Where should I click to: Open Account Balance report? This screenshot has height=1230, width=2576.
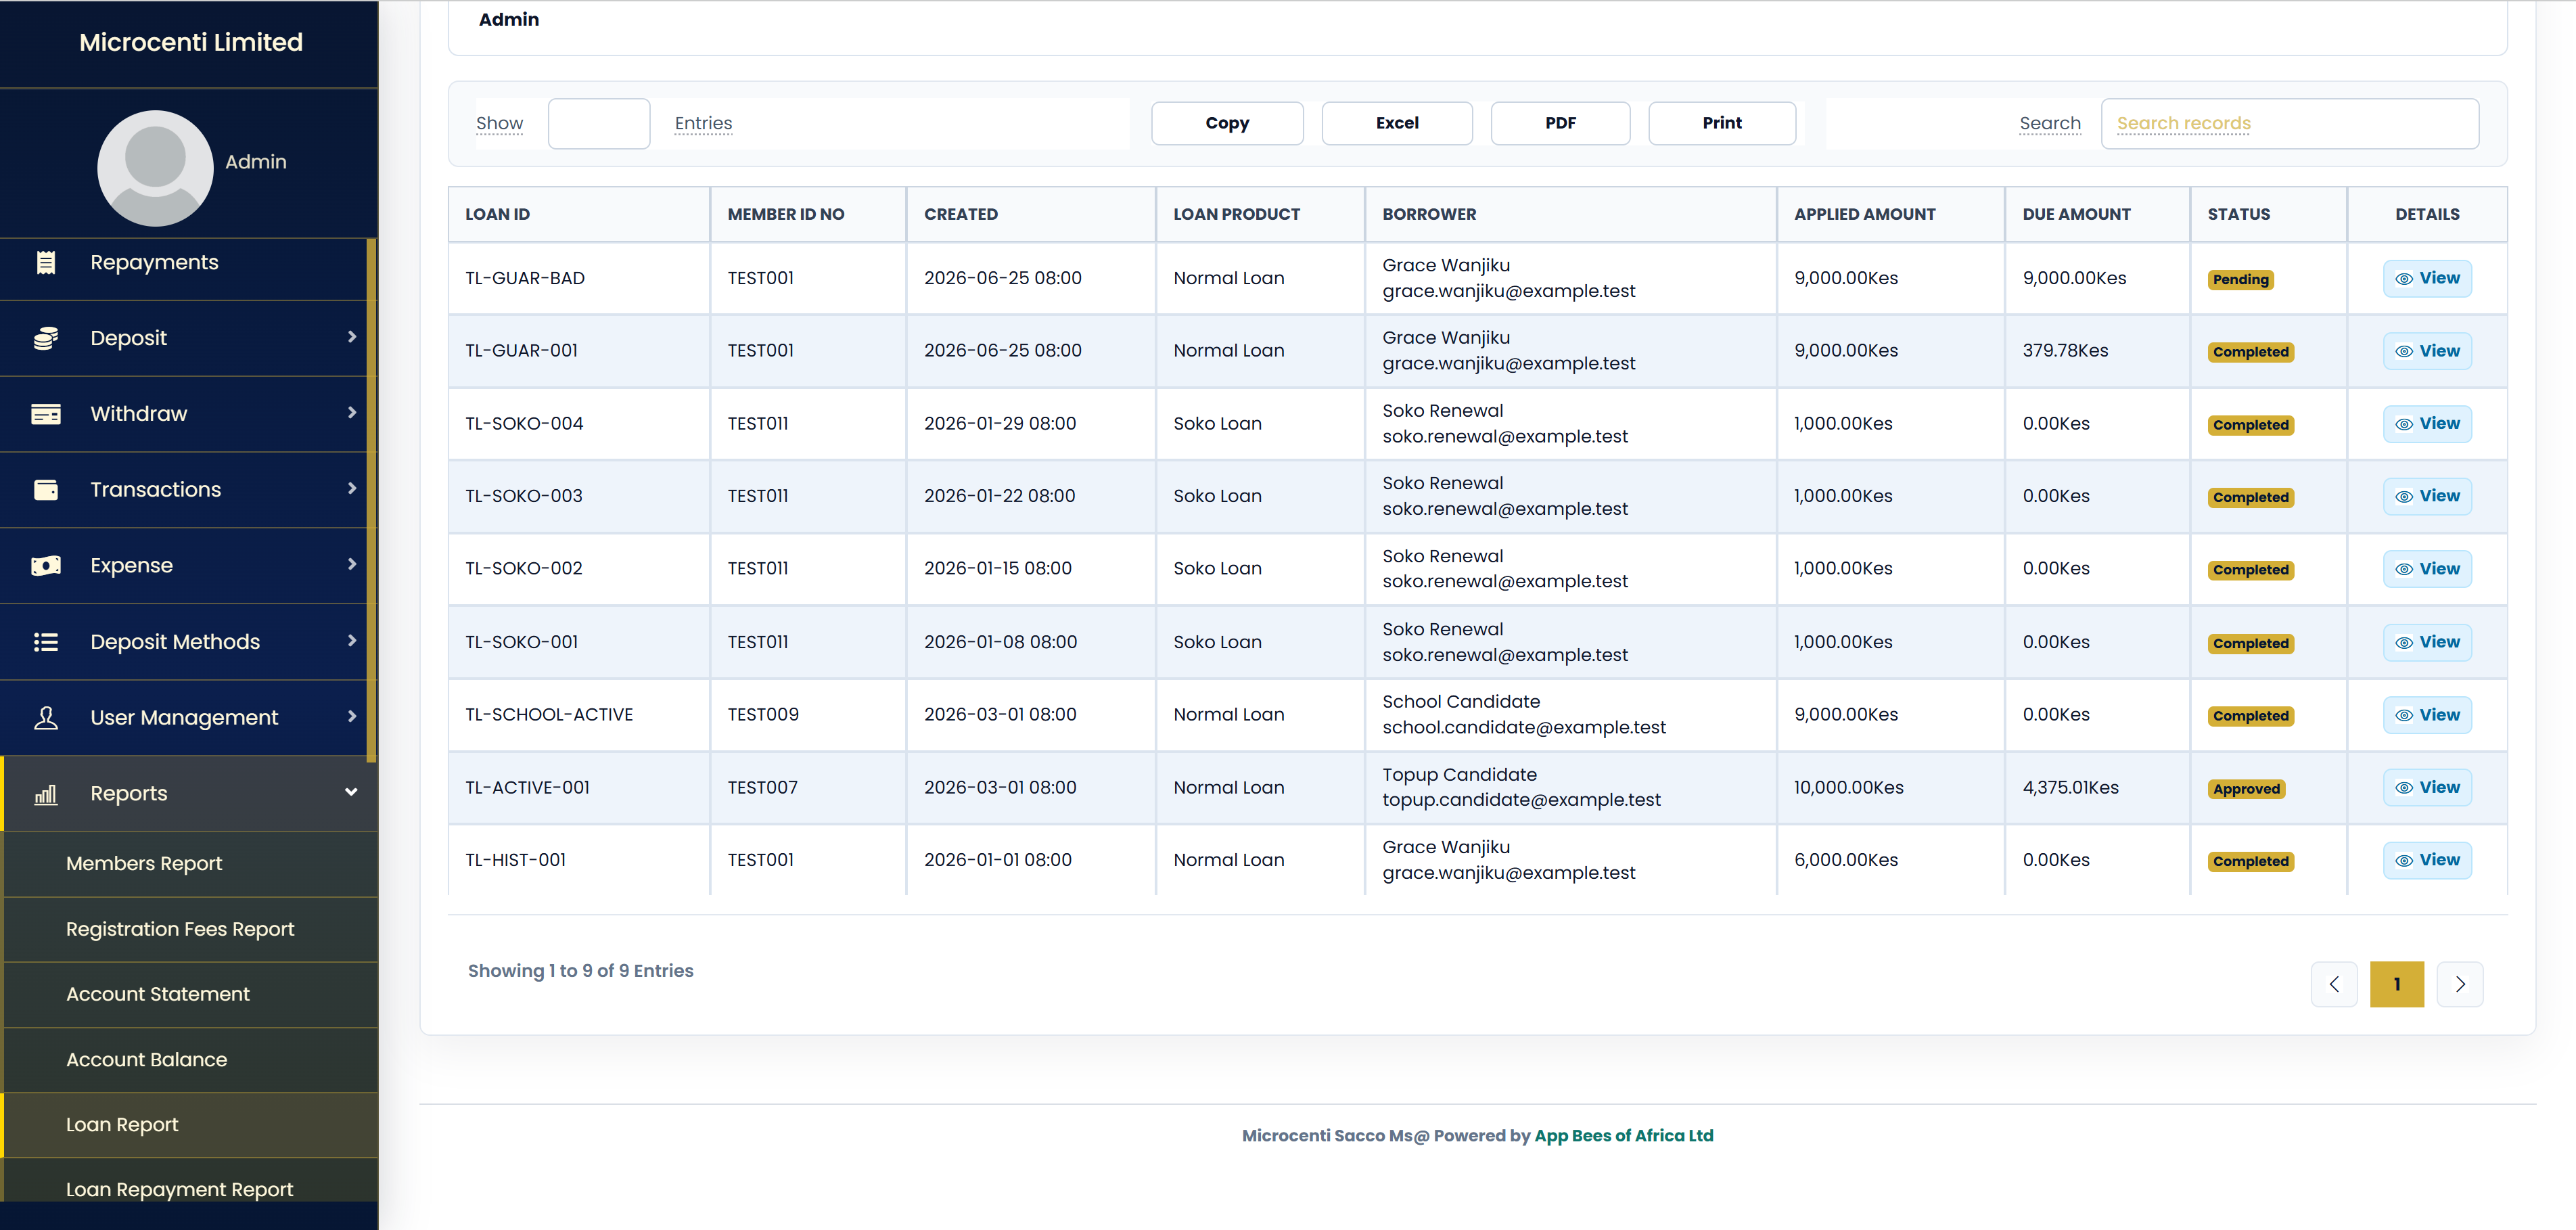(x=191, y=1059)
